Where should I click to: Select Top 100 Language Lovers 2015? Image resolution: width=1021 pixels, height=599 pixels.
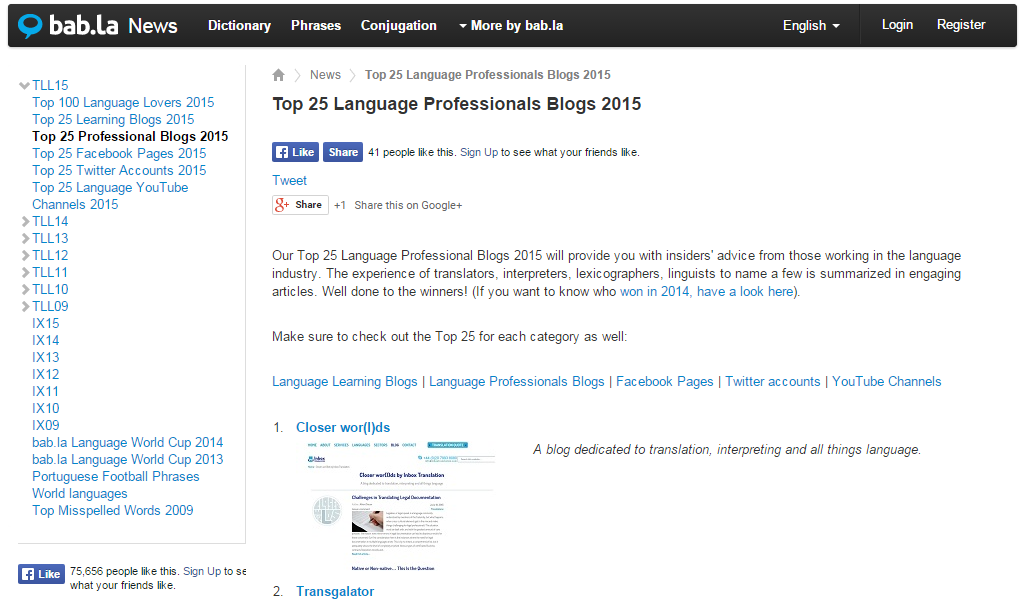click(123, 102)
